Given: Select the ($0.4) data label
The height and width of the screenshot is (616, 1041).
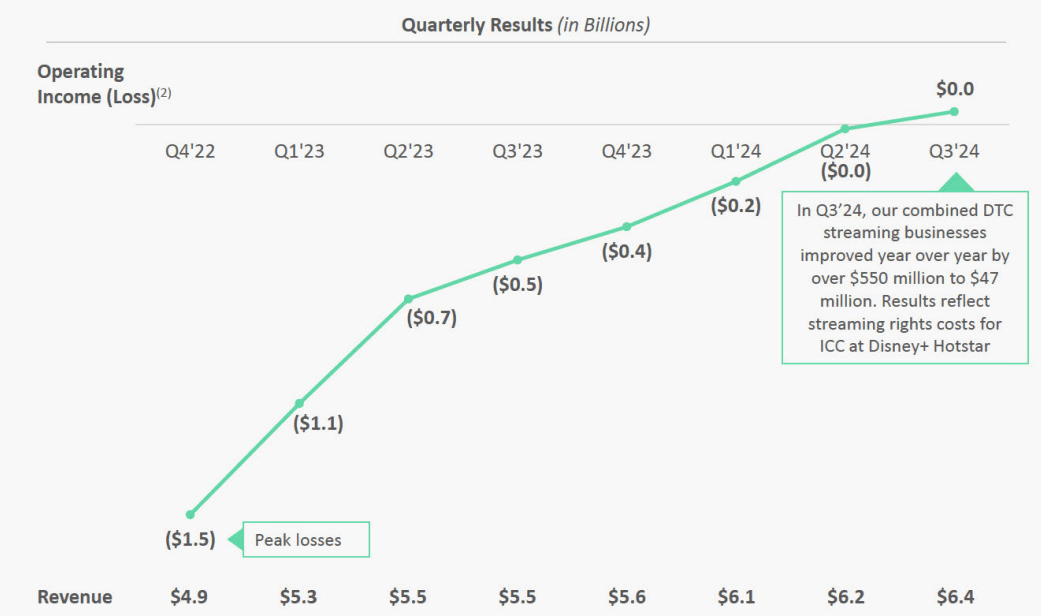Looking at the screenshot, I should [626, 252].
